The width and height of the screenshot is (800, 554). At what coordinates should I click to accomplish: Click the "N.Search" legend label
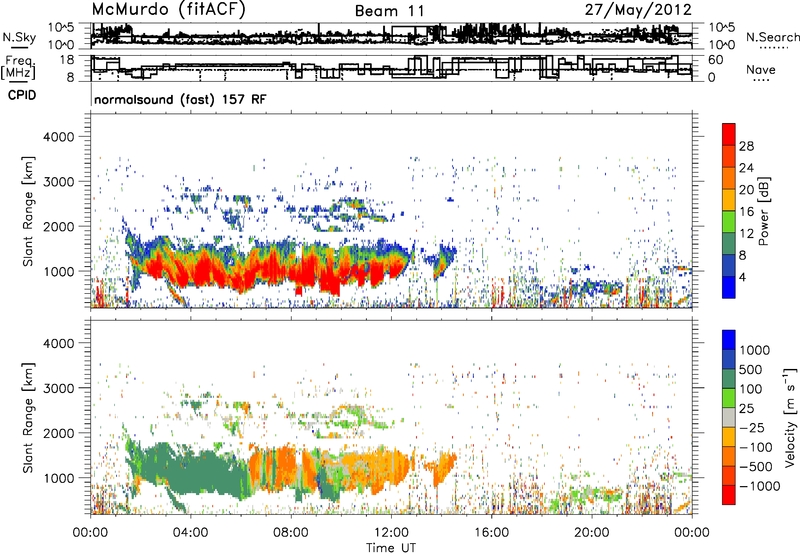click(772, 37)
